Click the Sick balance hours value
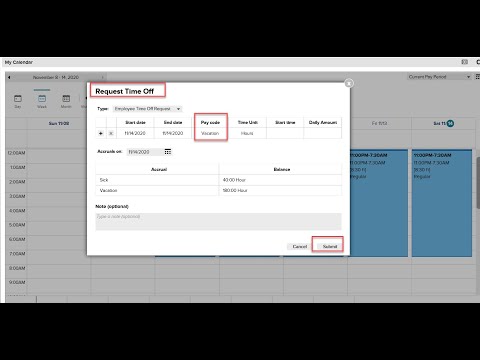The image size is (480, 360). click(x=234, y=180)
